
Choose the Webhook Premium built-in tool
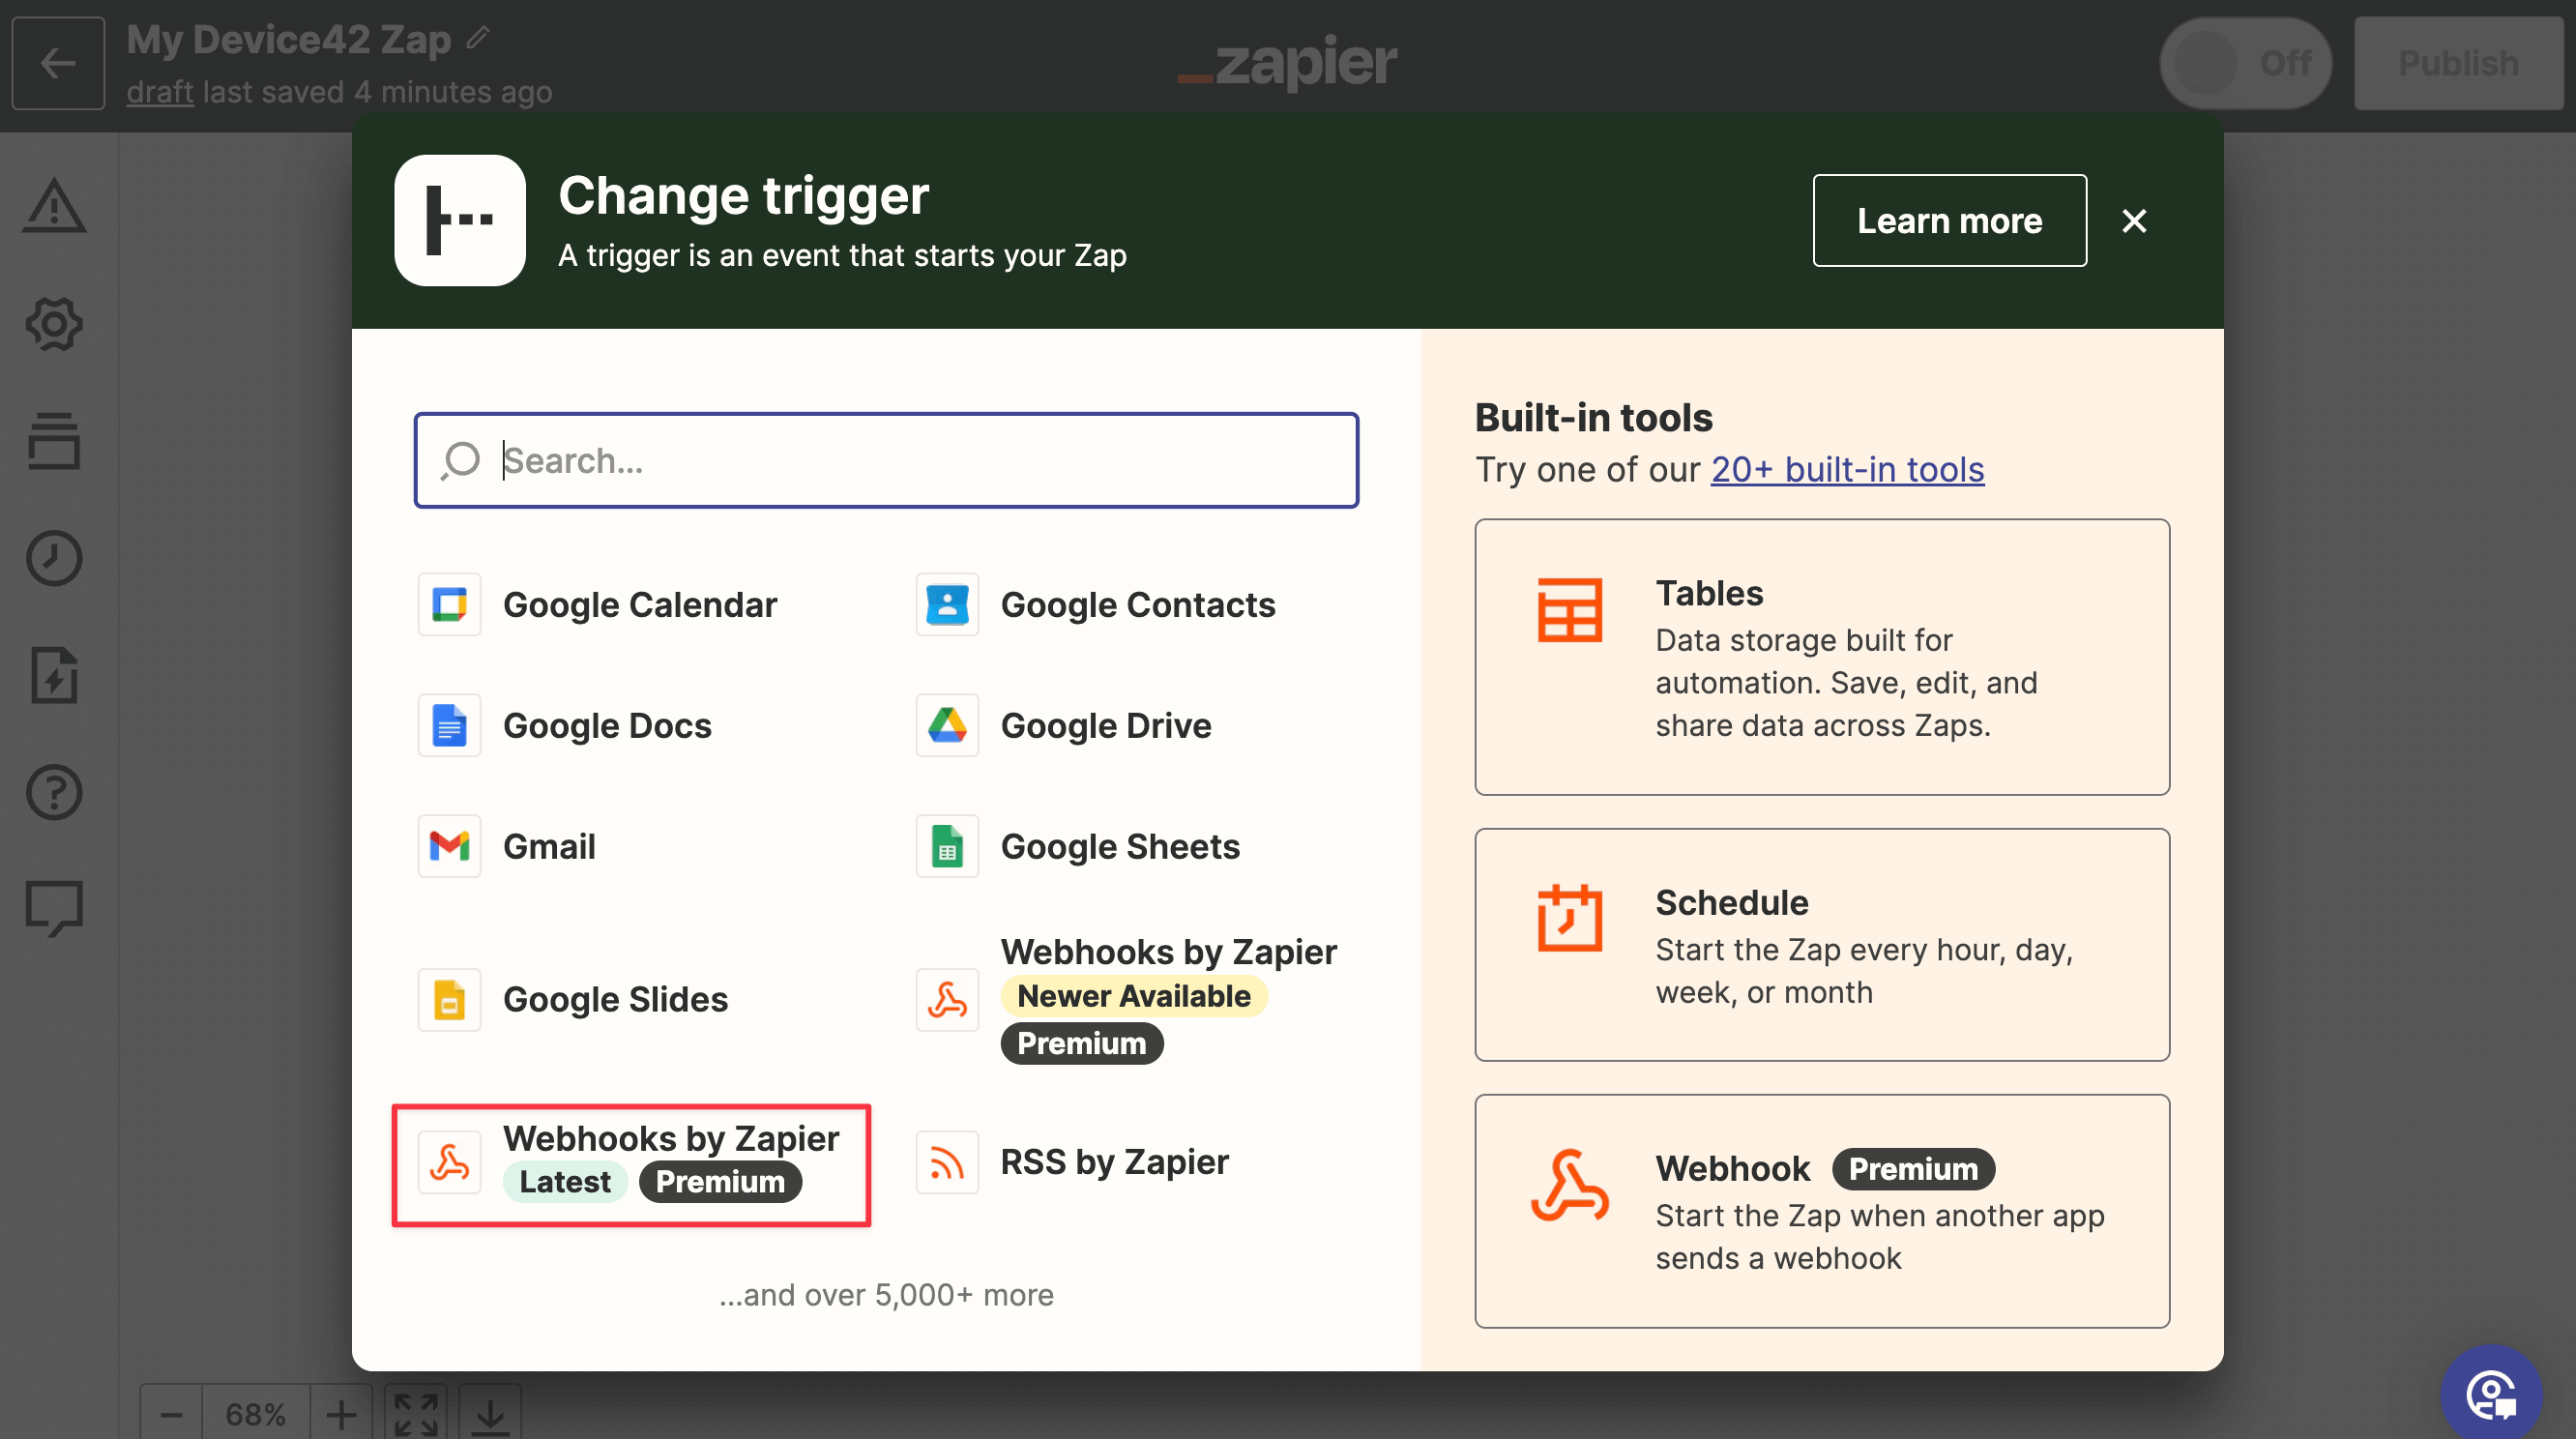pyautogui.click(x=1820, y=1211)
